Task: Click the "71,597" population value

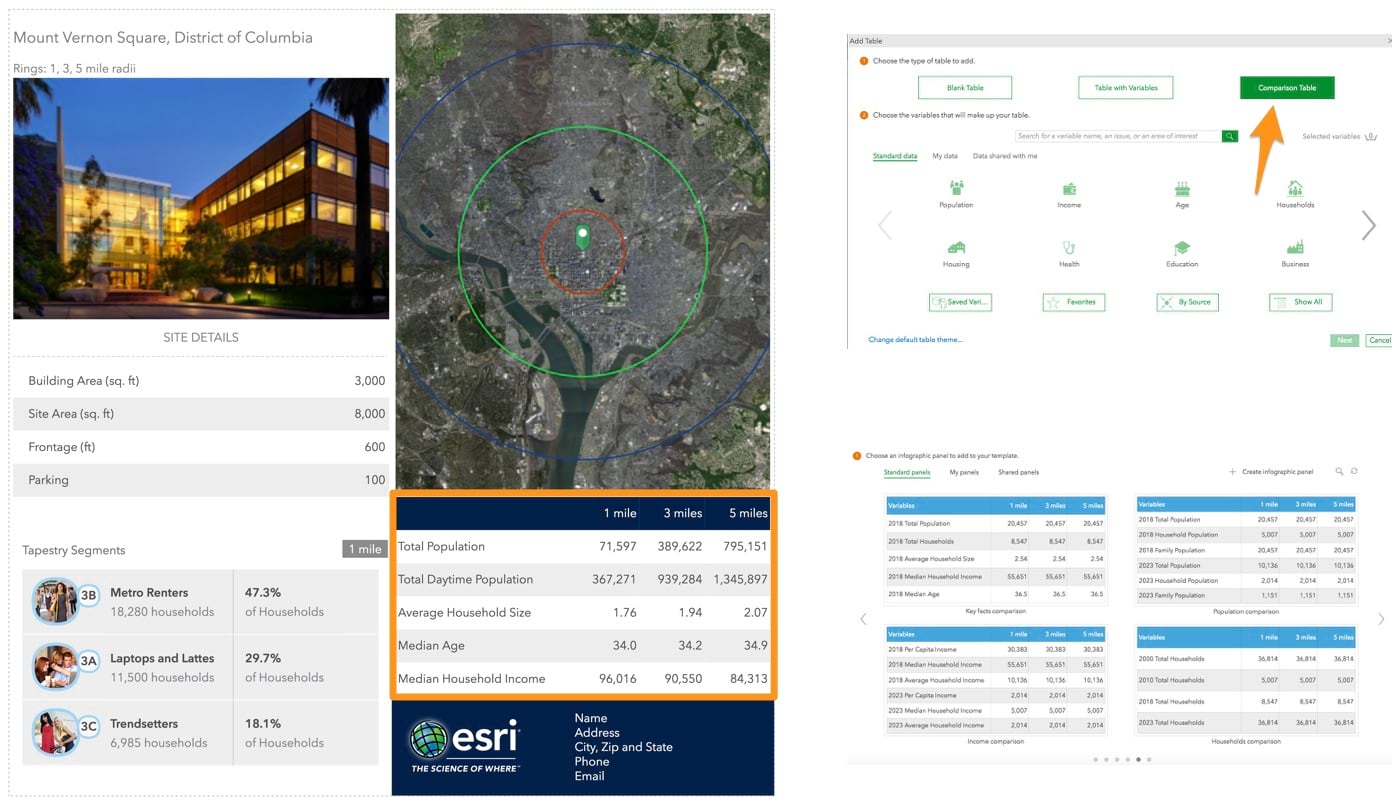Action: coord(616,547)
